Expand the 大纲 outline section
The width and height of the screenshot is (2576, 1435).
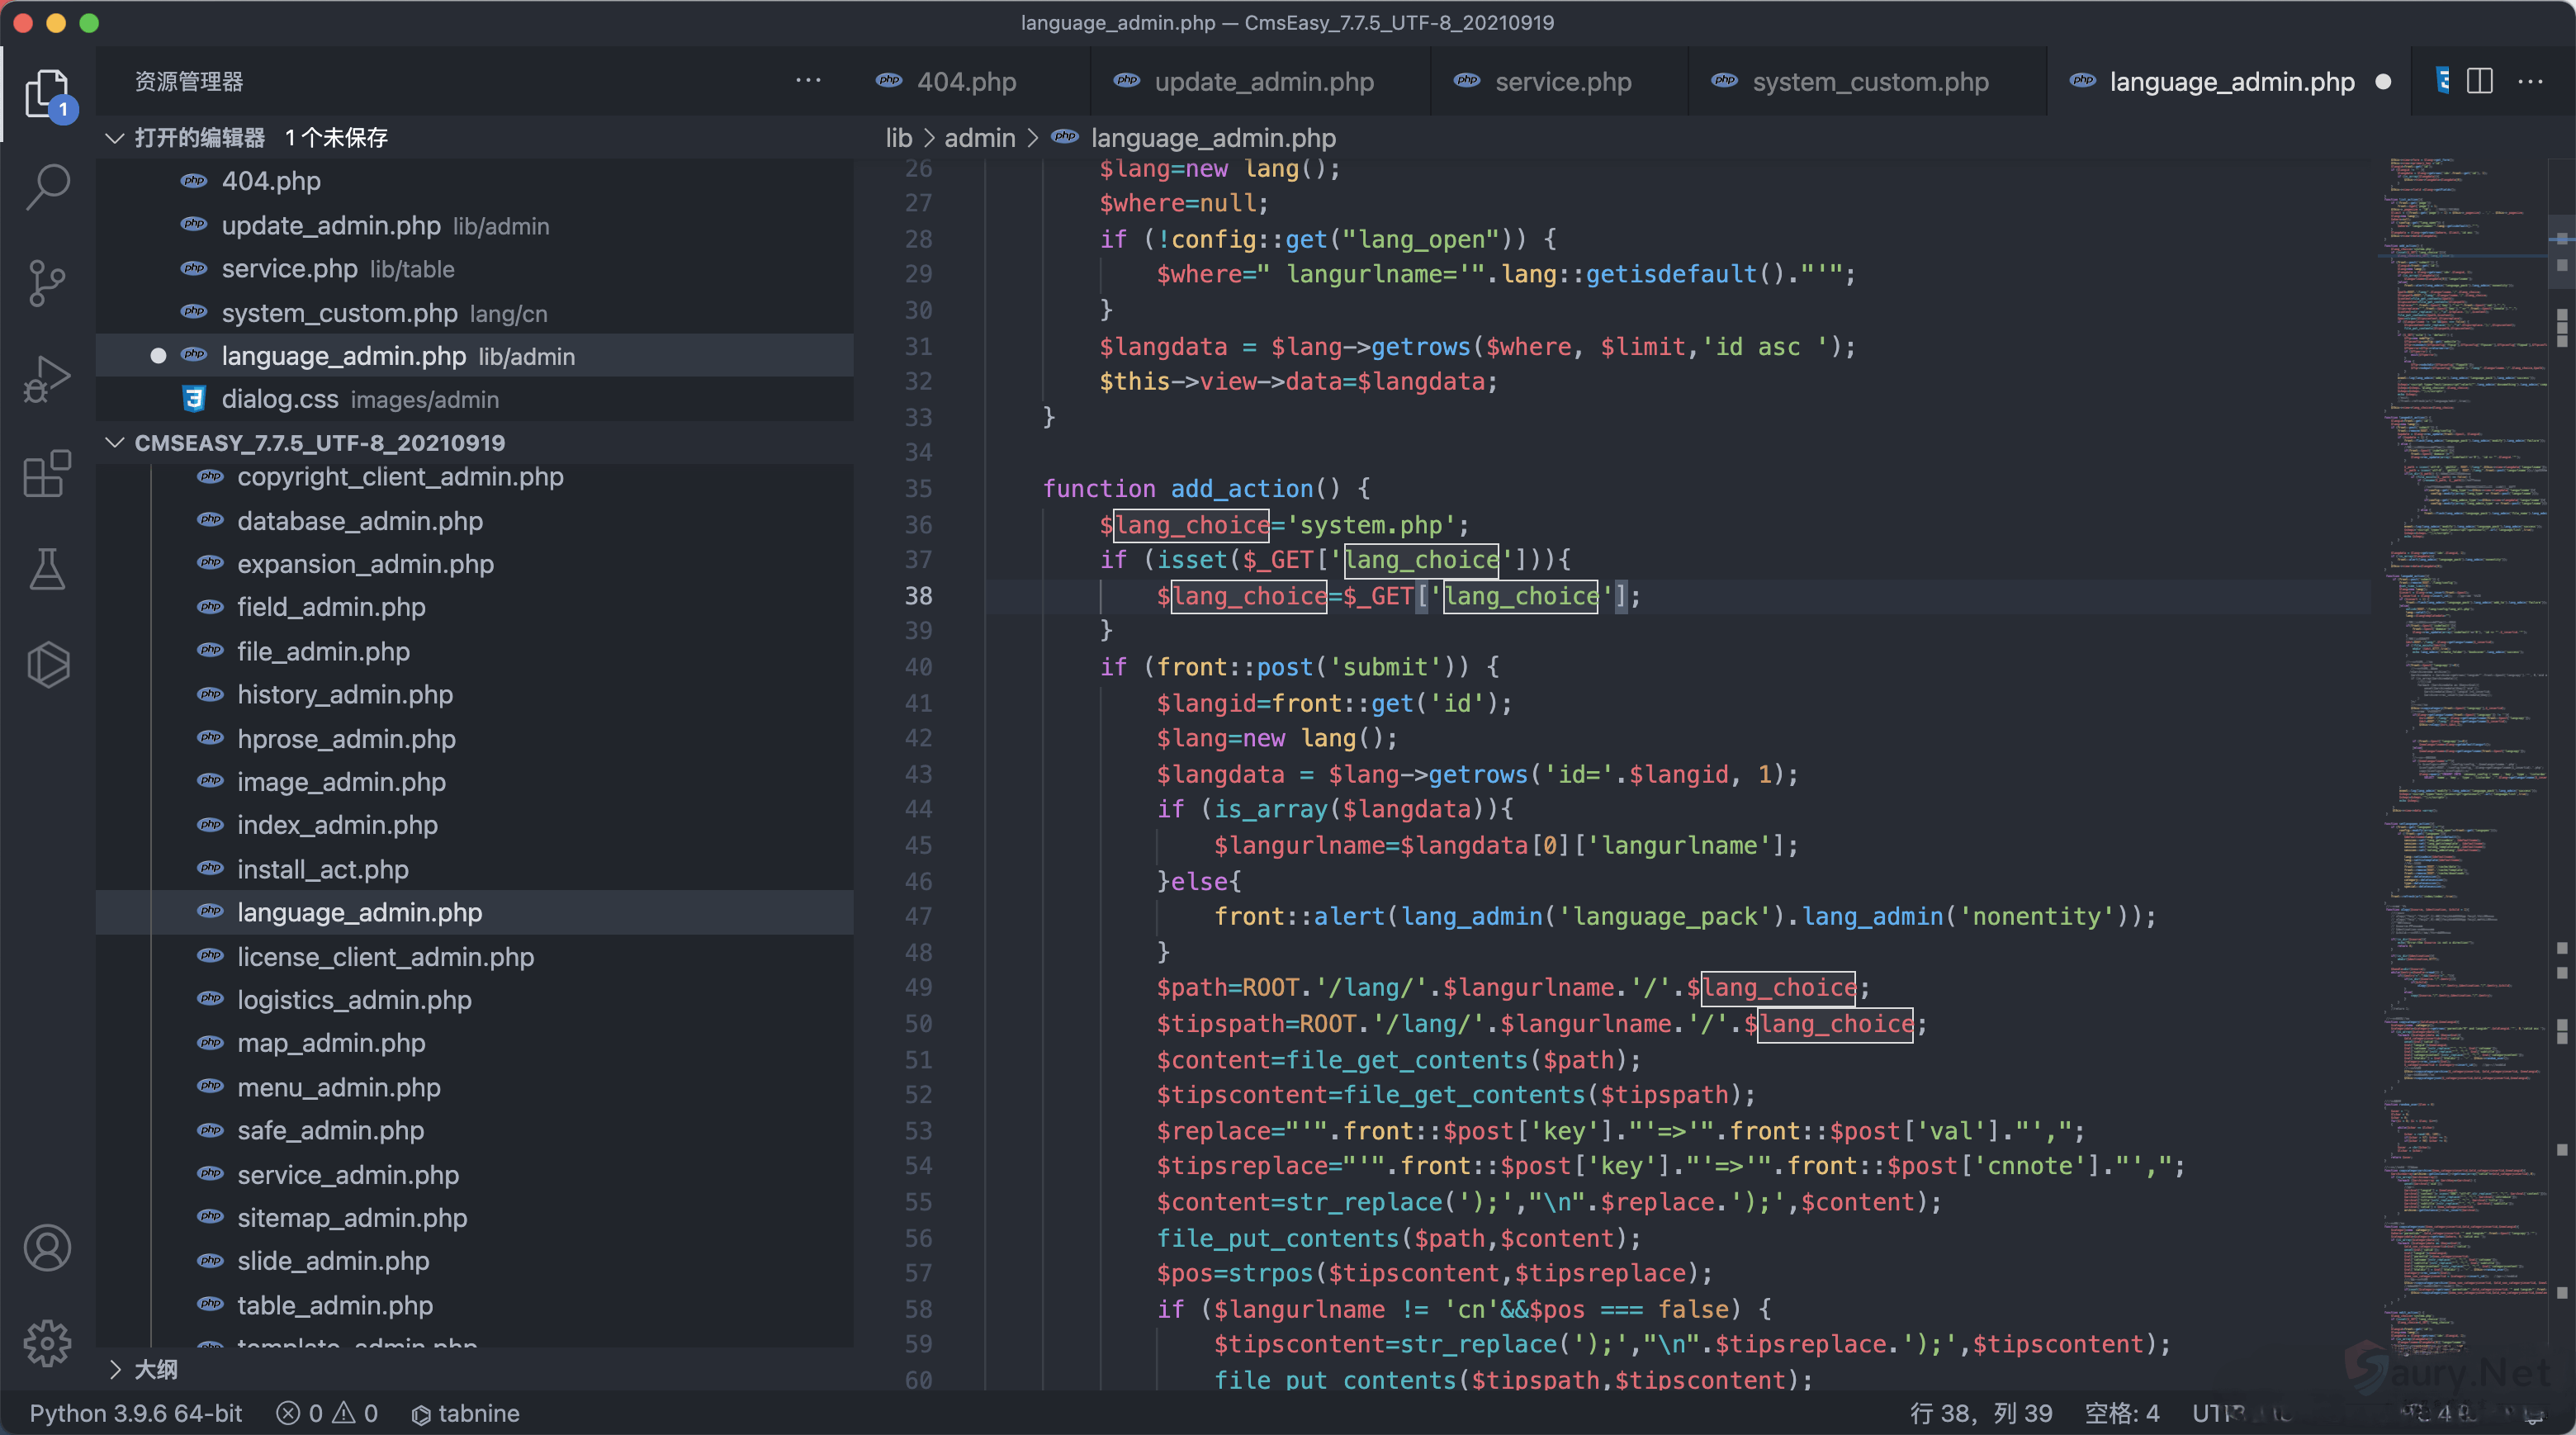pyautogui.click(x=115, y=1369)
